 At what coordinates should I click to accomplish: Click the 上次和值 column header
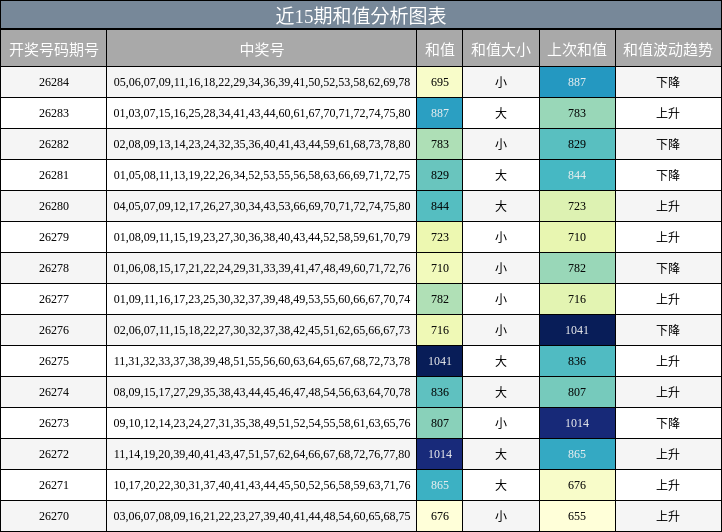[577, 49]
